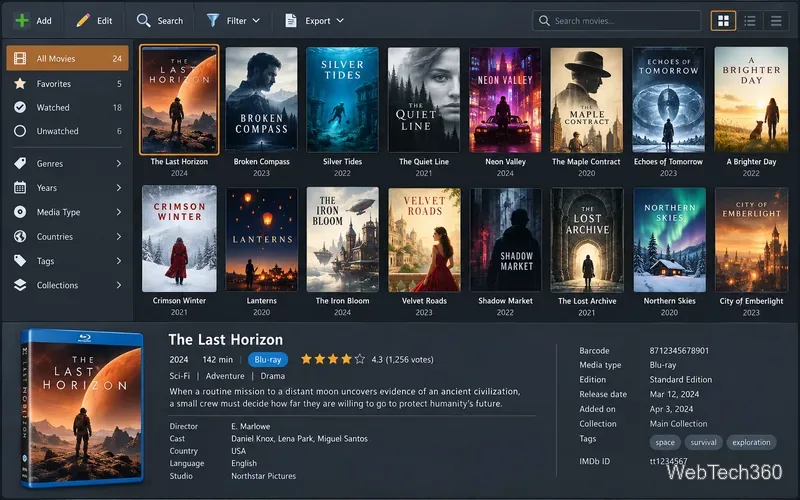Click the first rating star
The image size is (800, 500).
tap(306, 359)
